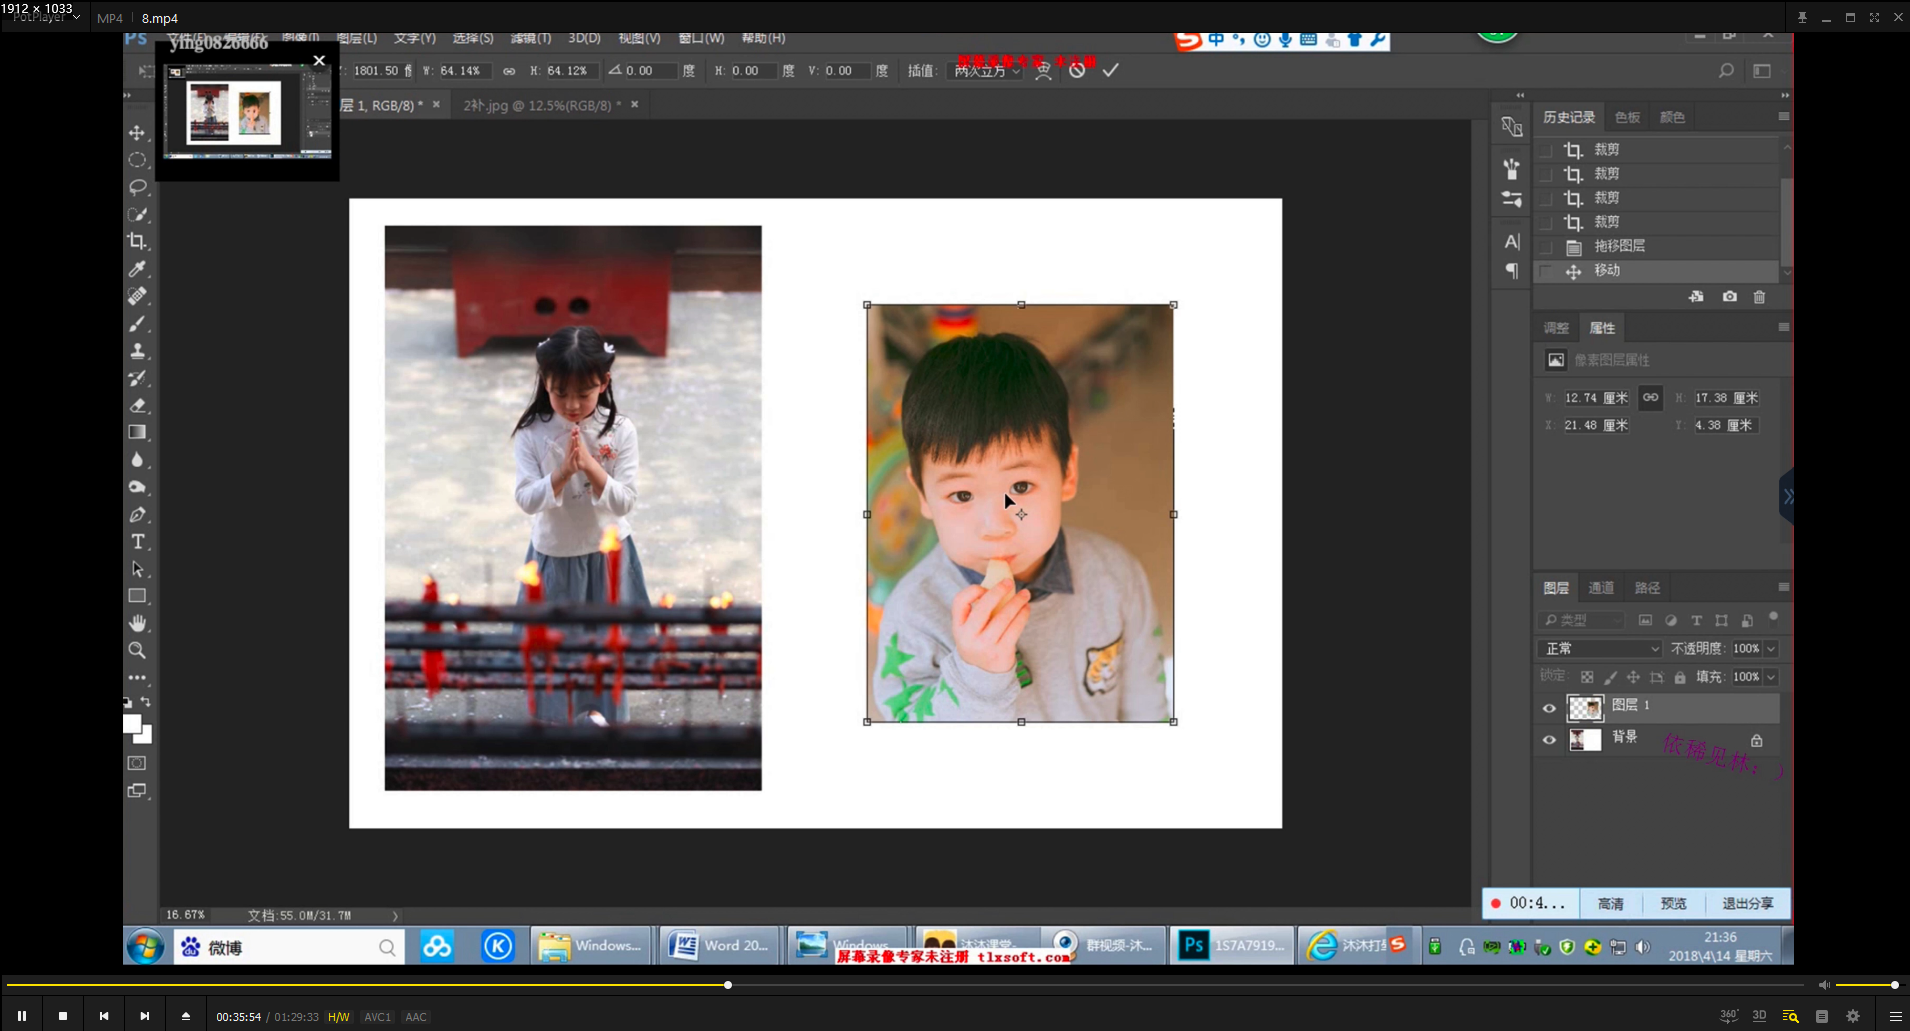Toggle Quick Mask mode icon
Viewport: 1910px width, 1031px height.
(137, 763)
